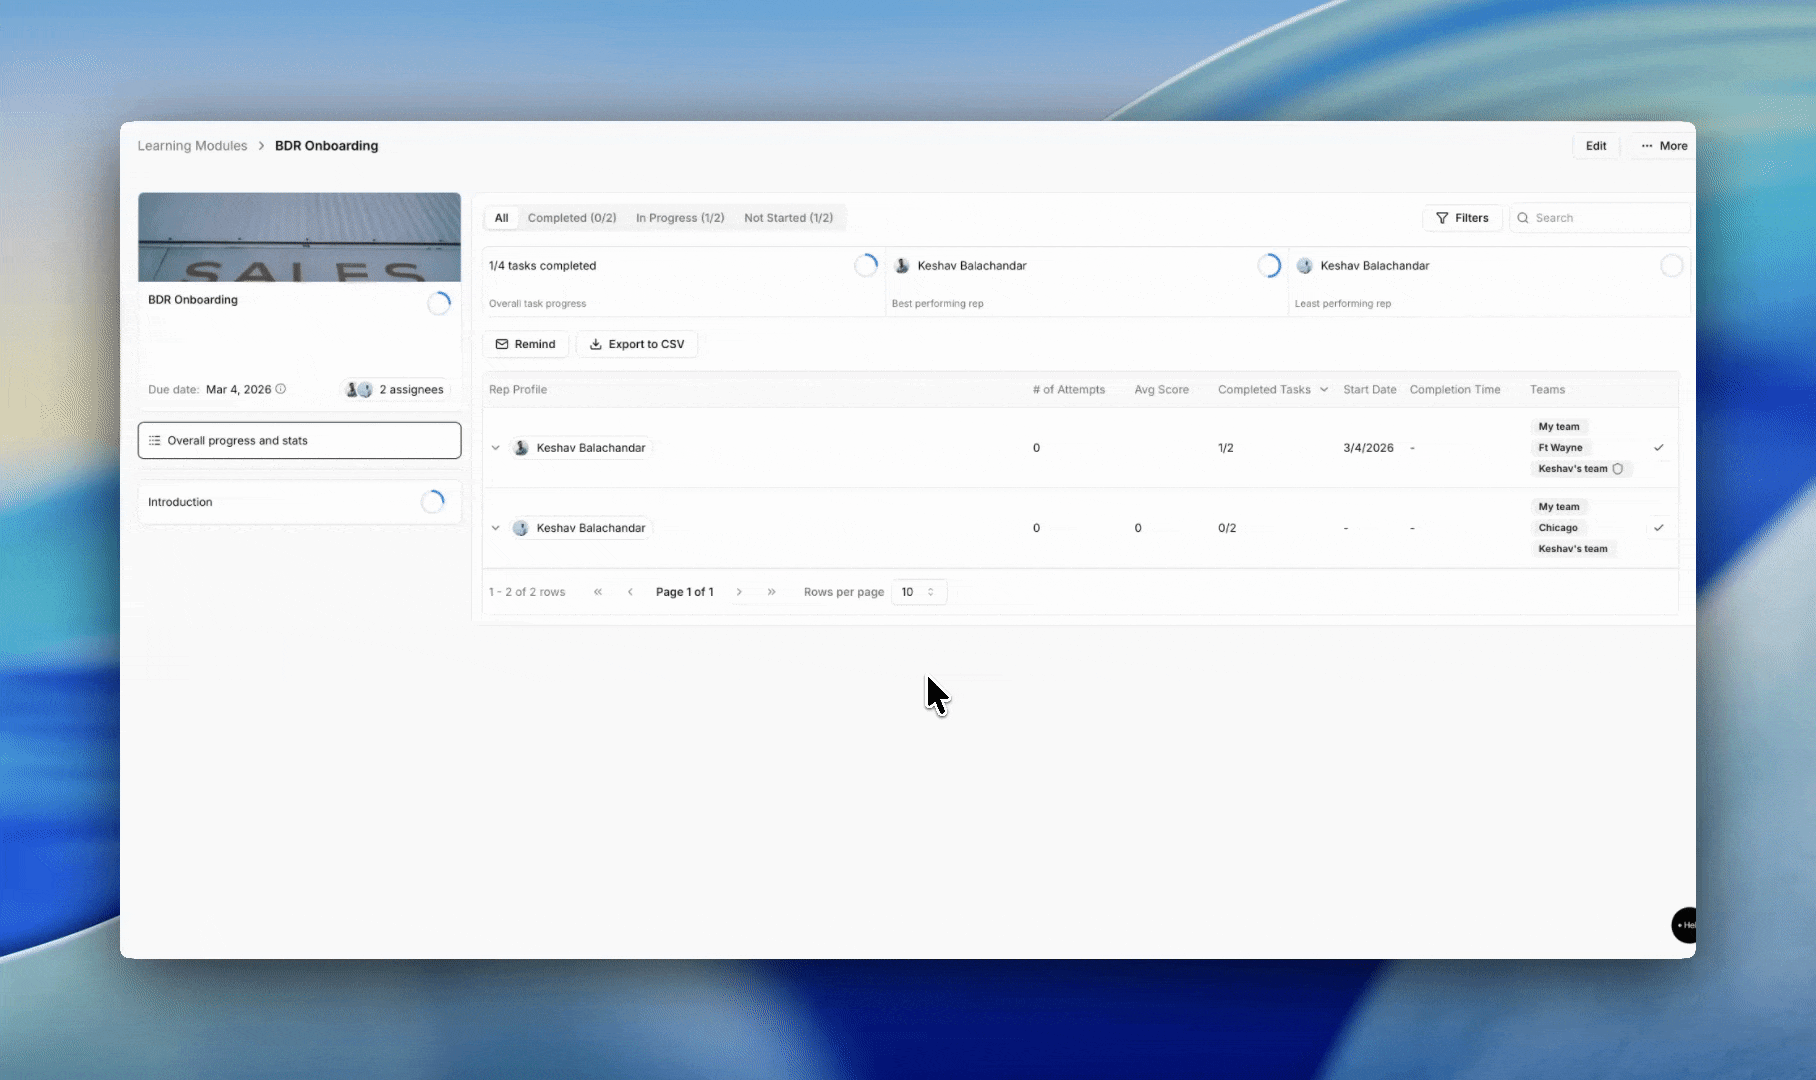Click the Avg Score column header

coord(1161,390)
